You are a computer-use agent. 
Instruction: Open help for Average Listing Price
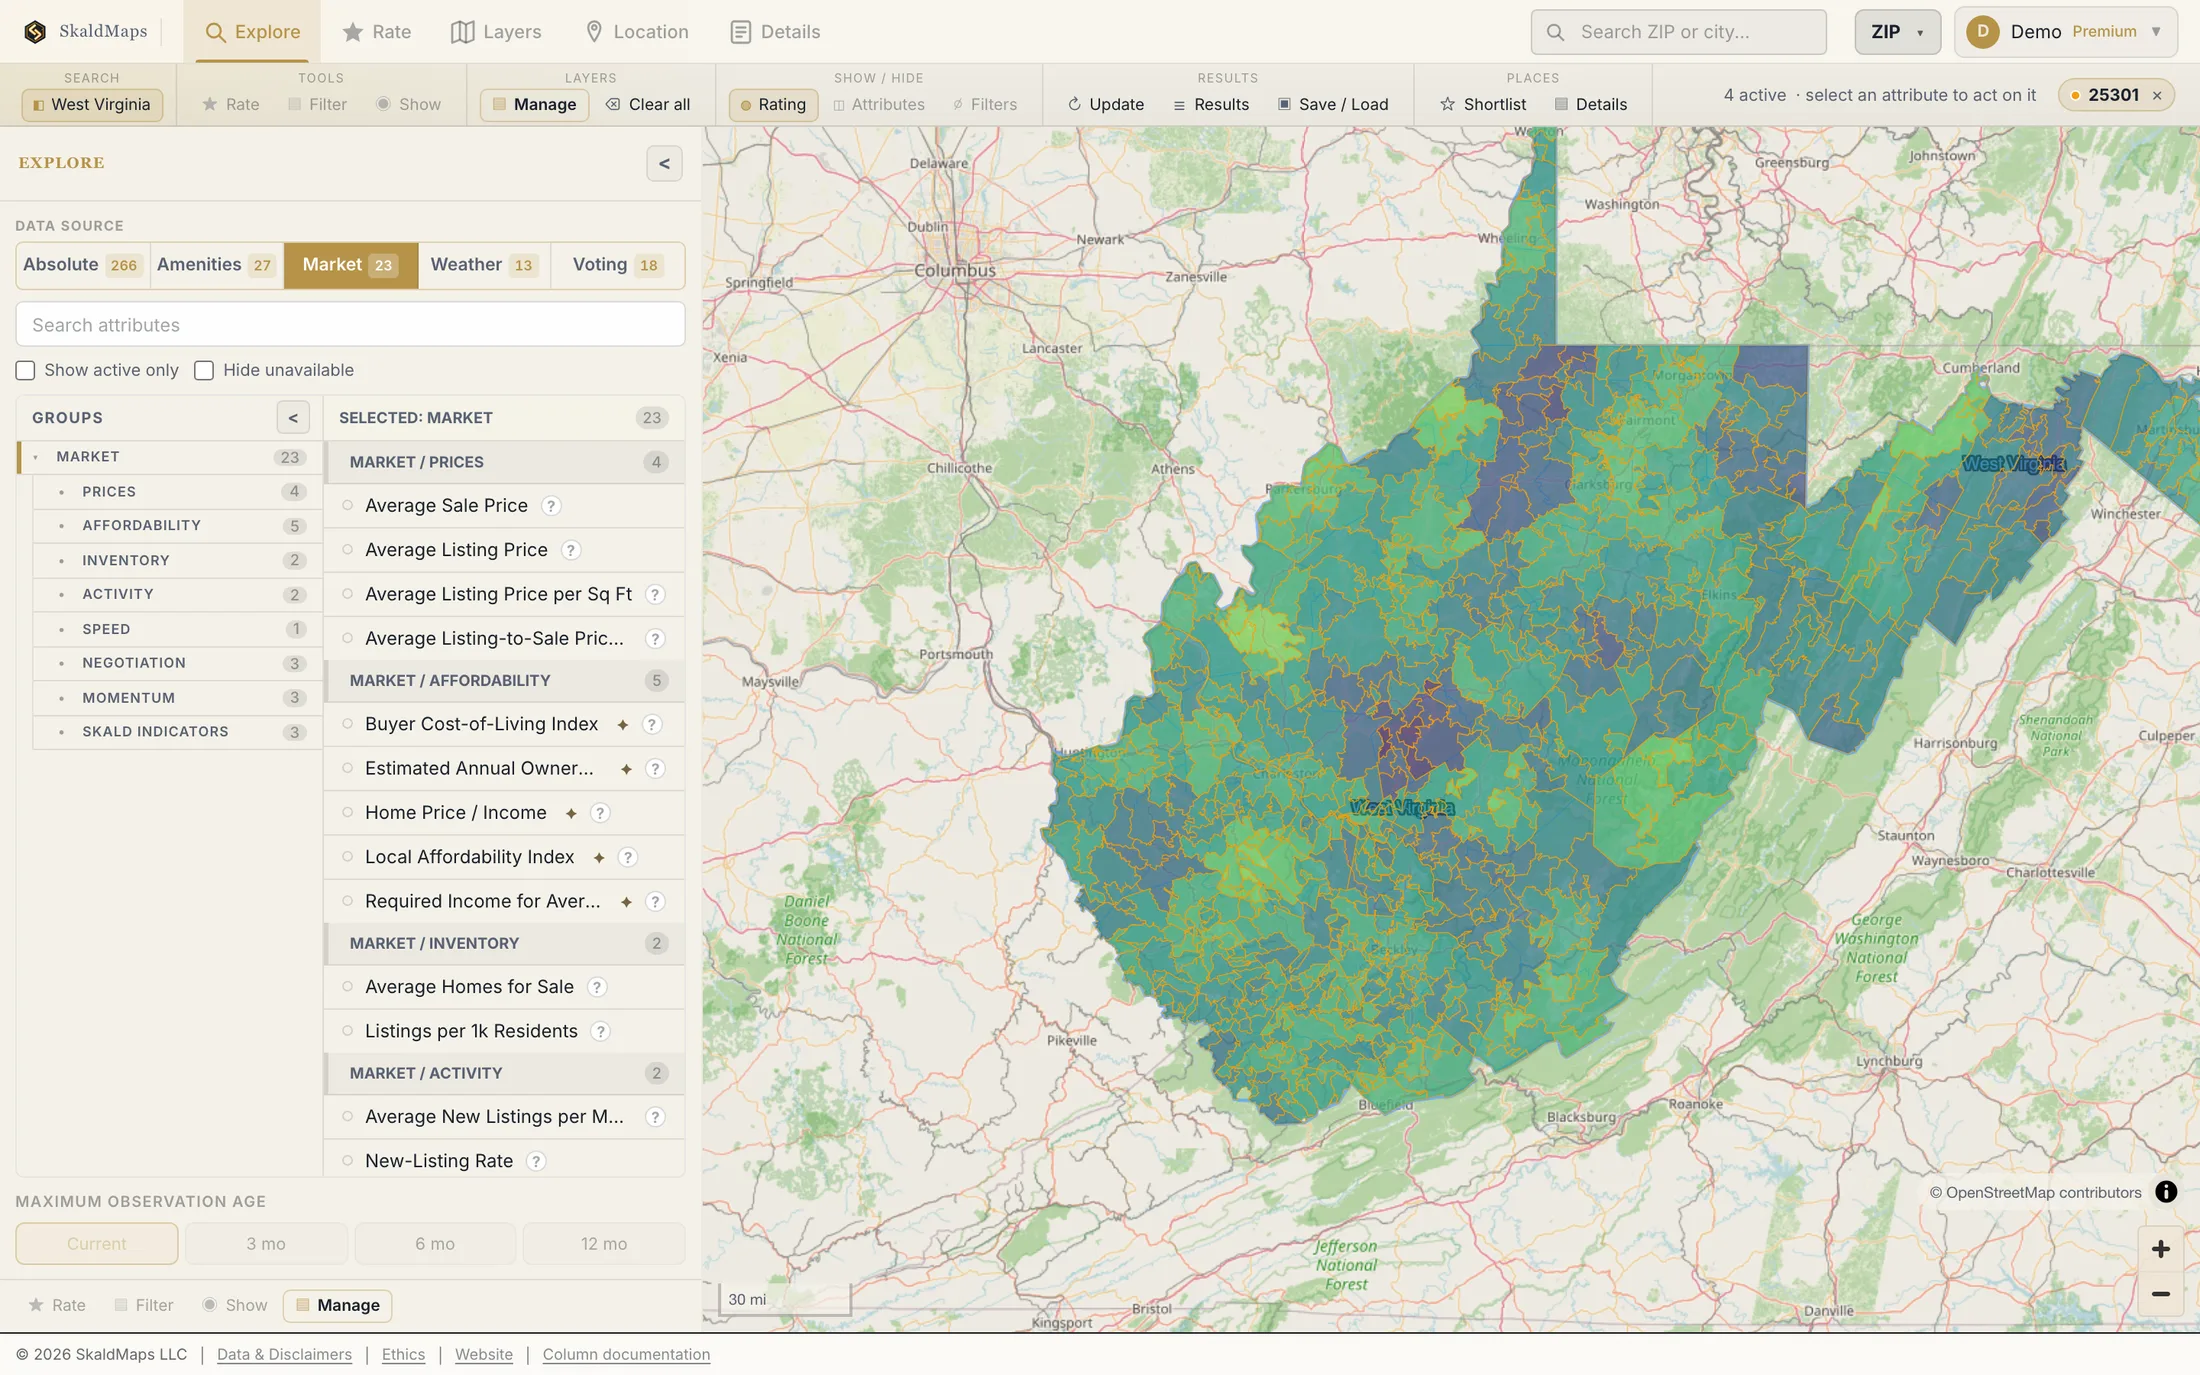[571, 550]
